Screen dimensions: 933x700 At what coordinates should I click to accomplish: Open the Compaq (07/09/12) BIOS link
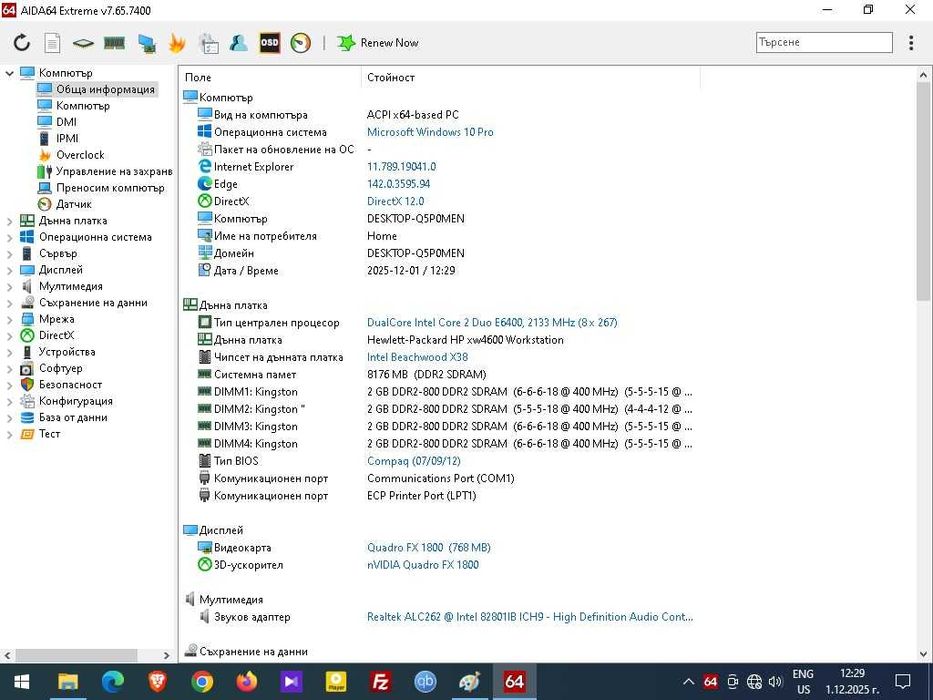point(414,461)
